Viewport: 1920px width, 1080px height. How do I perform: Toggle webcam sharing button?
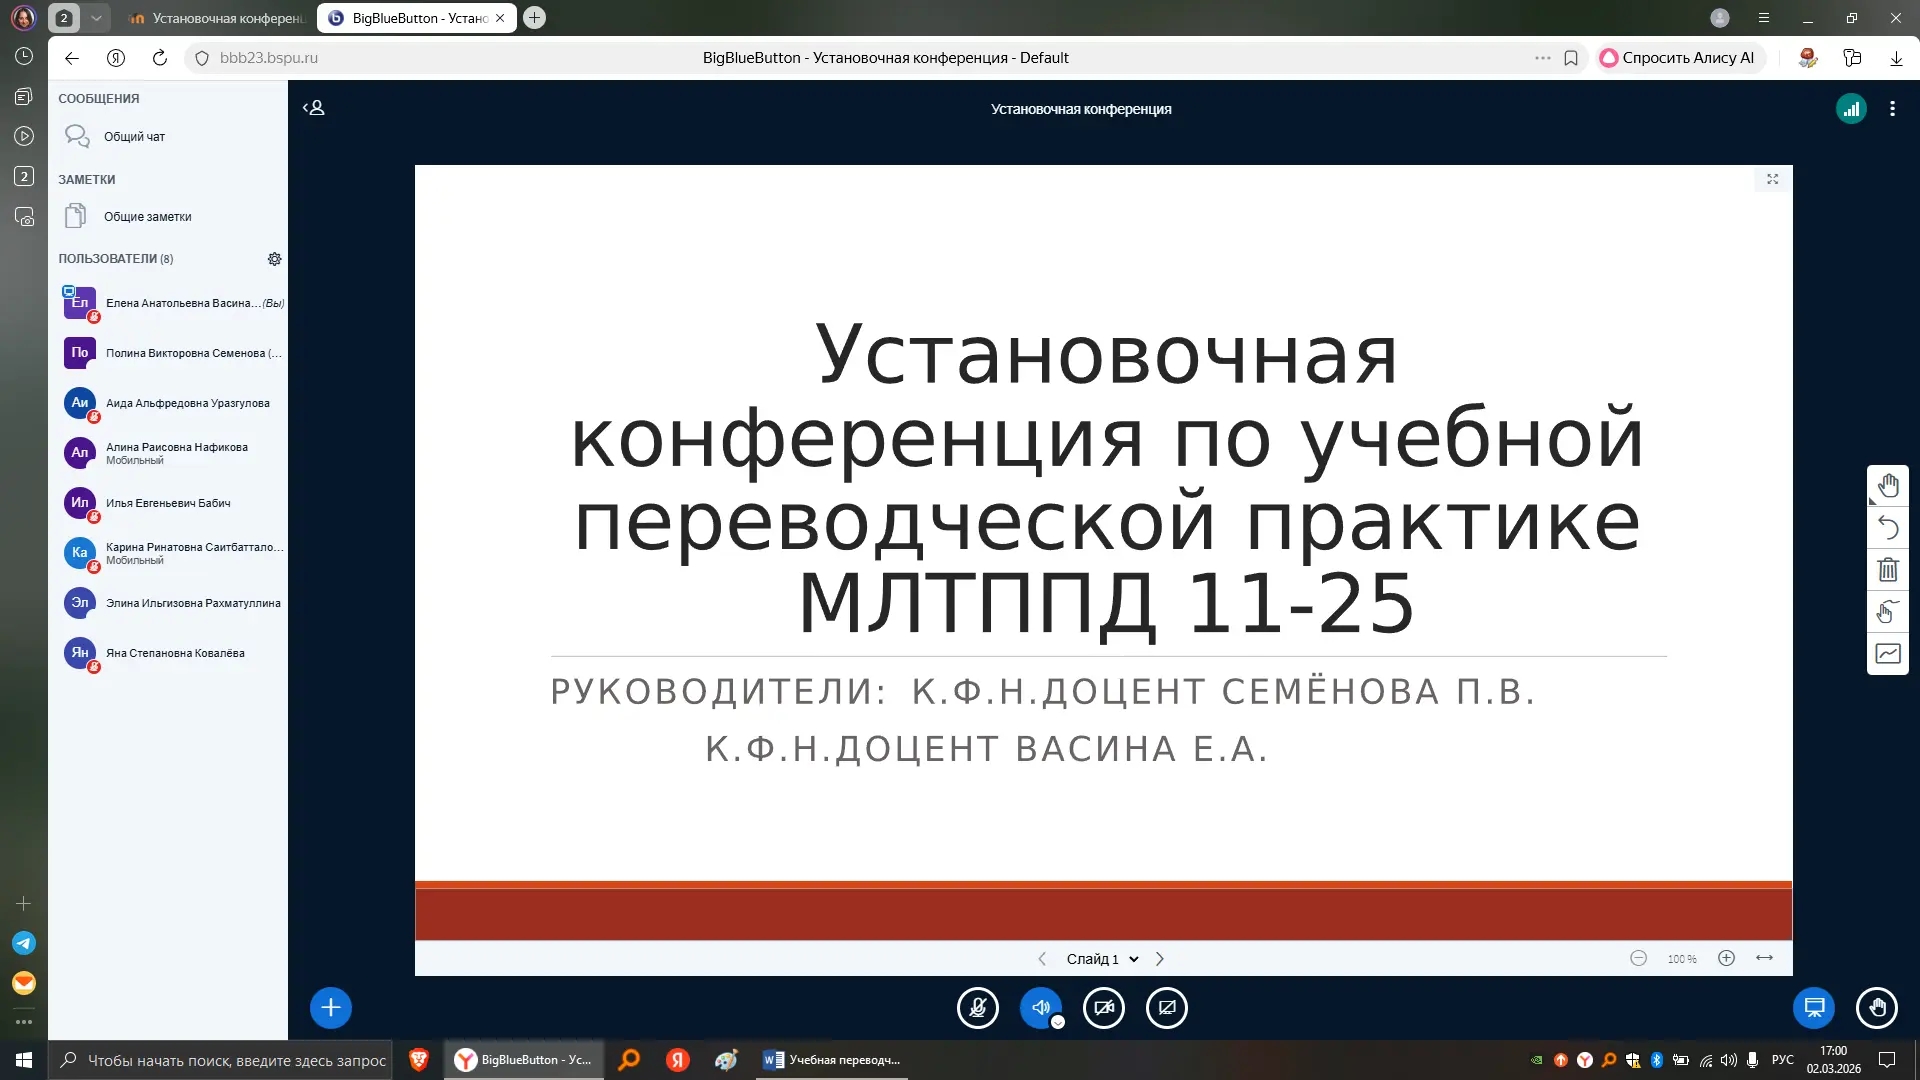(1104, 1007)
